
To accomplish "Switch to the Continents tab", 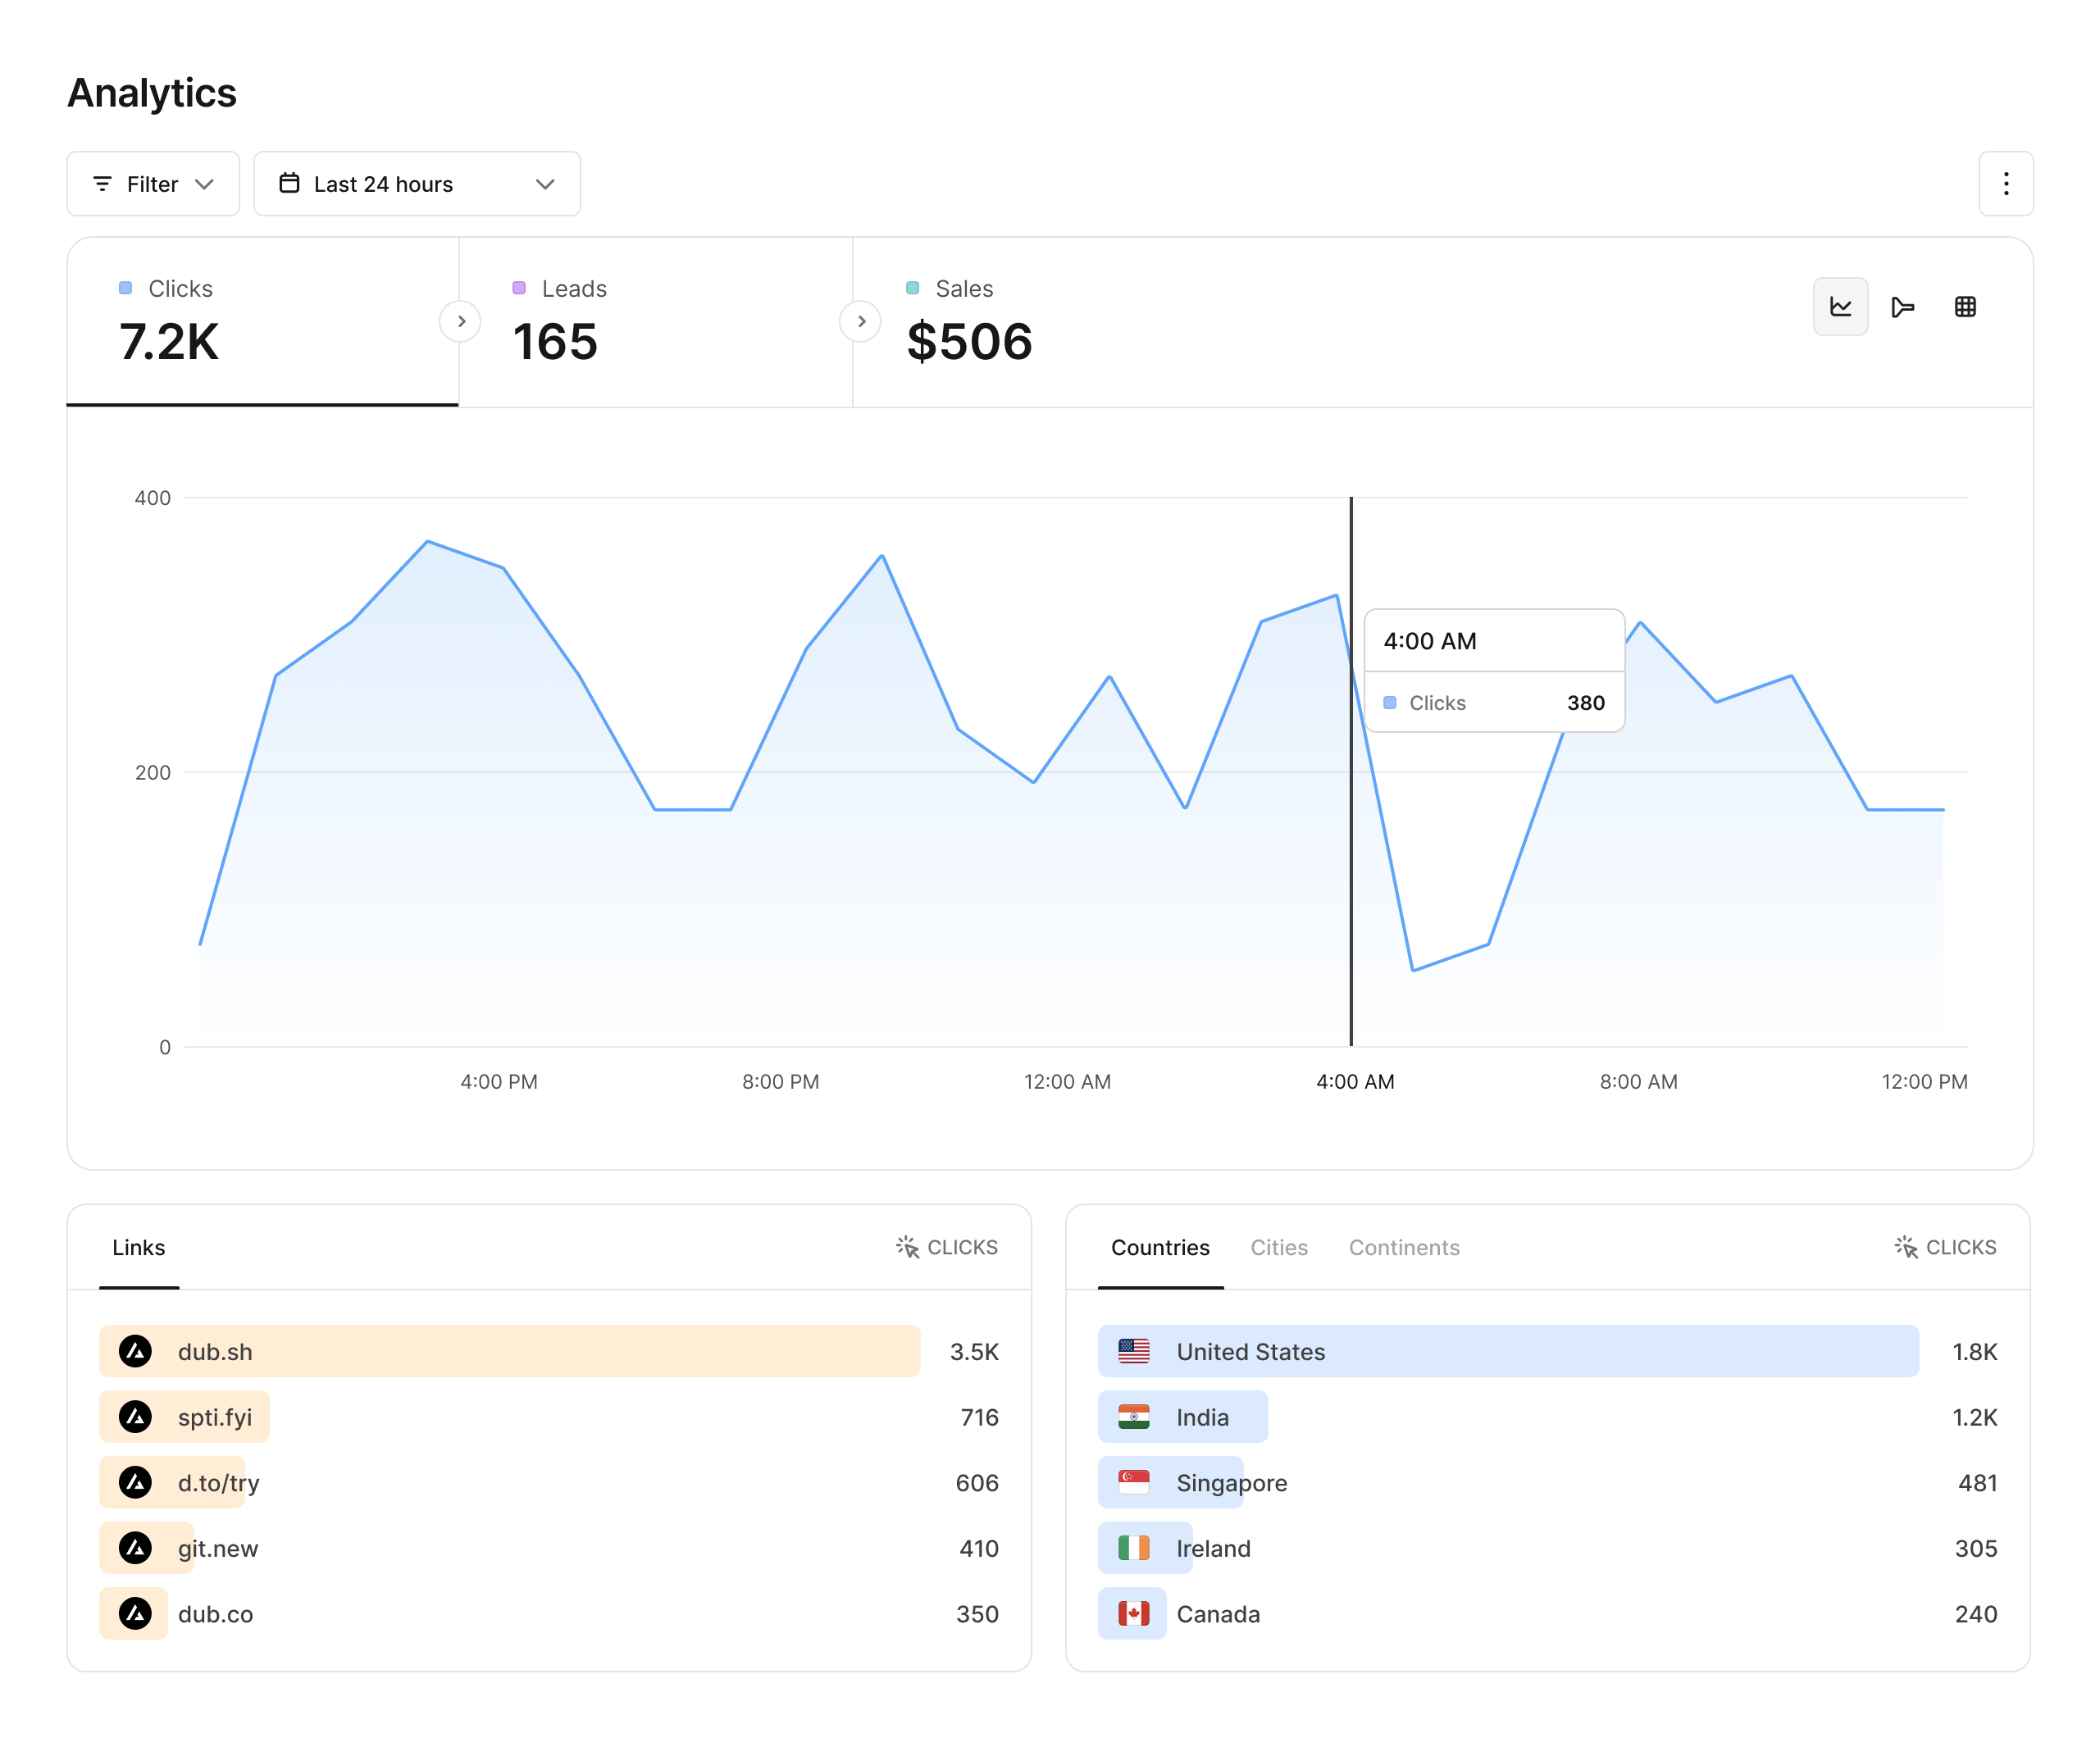I will [x=1404, y=1247].
